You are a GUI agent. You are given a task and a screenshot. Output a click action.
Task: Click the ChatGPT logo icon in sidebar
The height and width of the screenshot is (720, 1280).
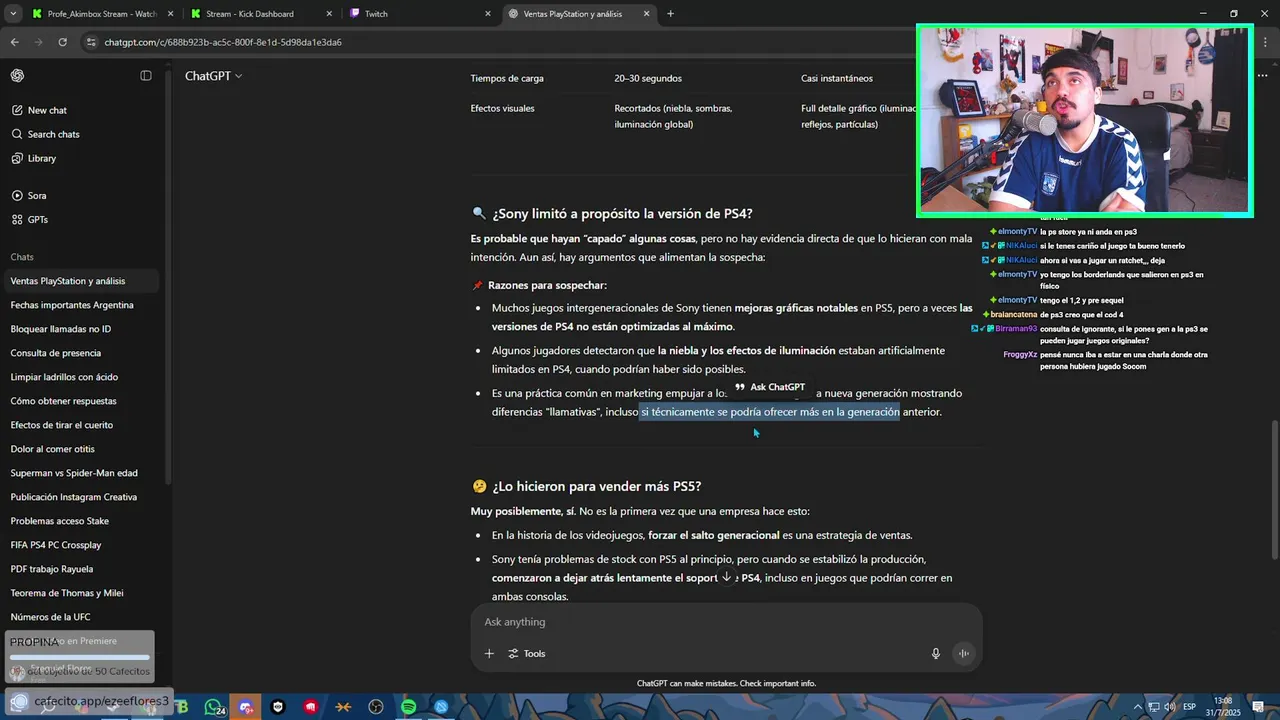17,76
